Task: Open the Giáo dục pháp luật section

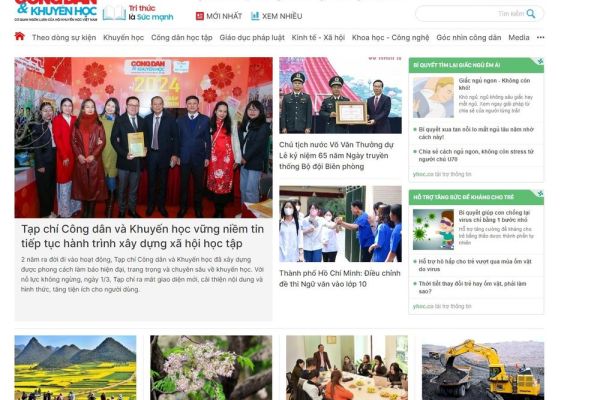Action: (x=252, y=38)
